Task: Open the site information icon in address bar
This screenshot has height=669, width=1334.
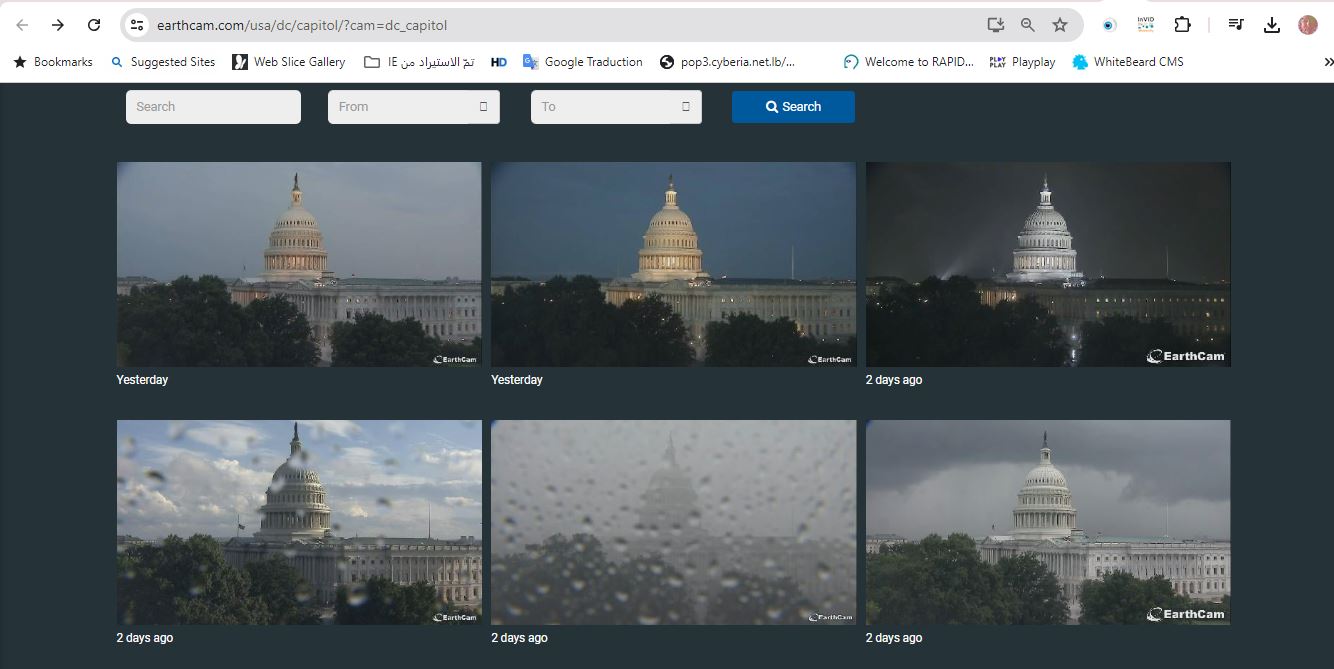Action: (137, 25)
